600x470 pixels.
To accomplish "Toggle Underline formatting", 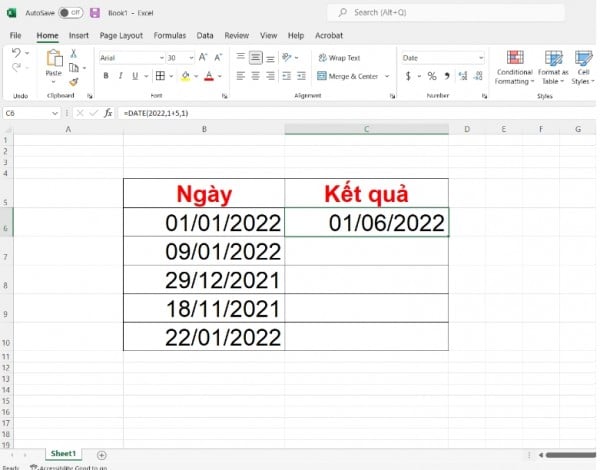I will (x=135, y=76).
